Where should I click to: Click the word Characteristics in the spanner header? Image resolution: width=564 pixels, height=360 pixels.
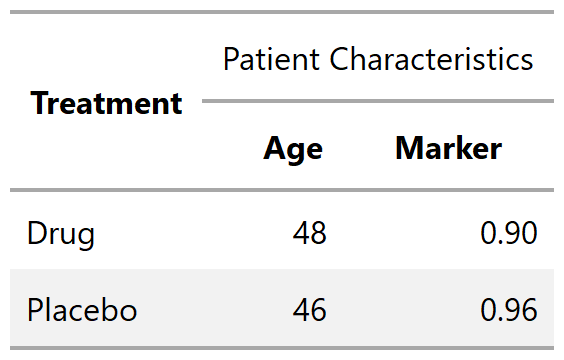coord(431,59)
